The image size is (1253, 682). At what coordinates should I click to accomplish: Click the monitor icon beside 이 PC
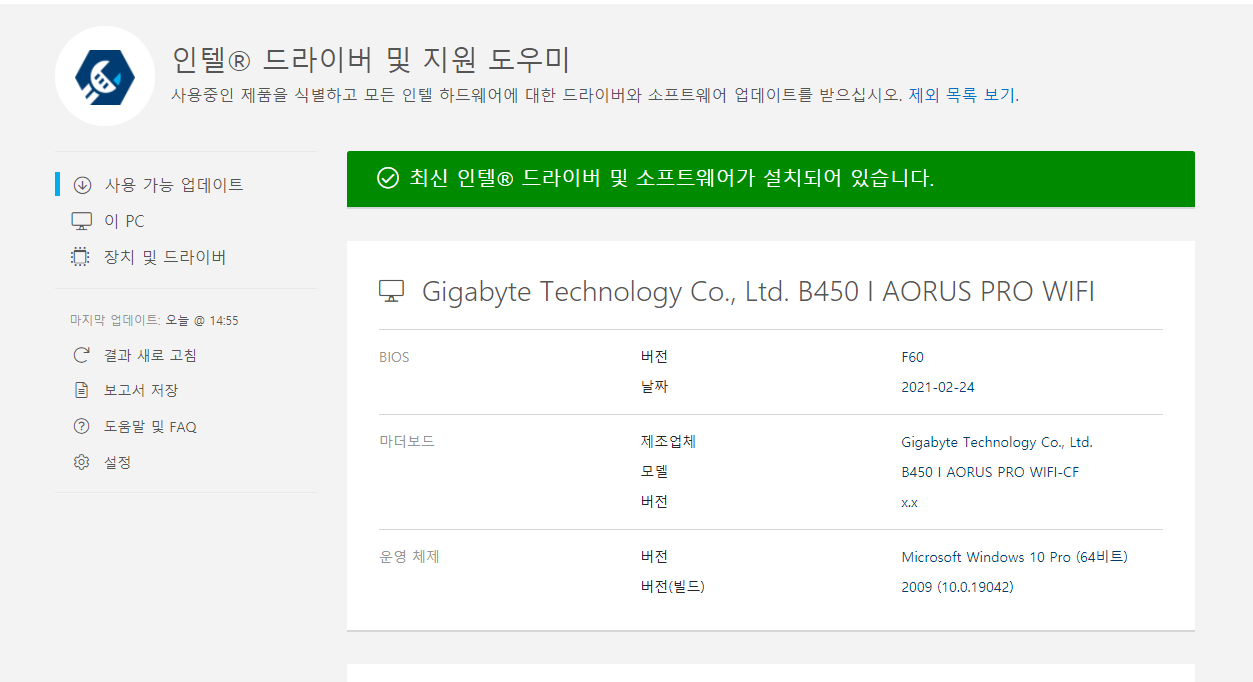[82, 221]
